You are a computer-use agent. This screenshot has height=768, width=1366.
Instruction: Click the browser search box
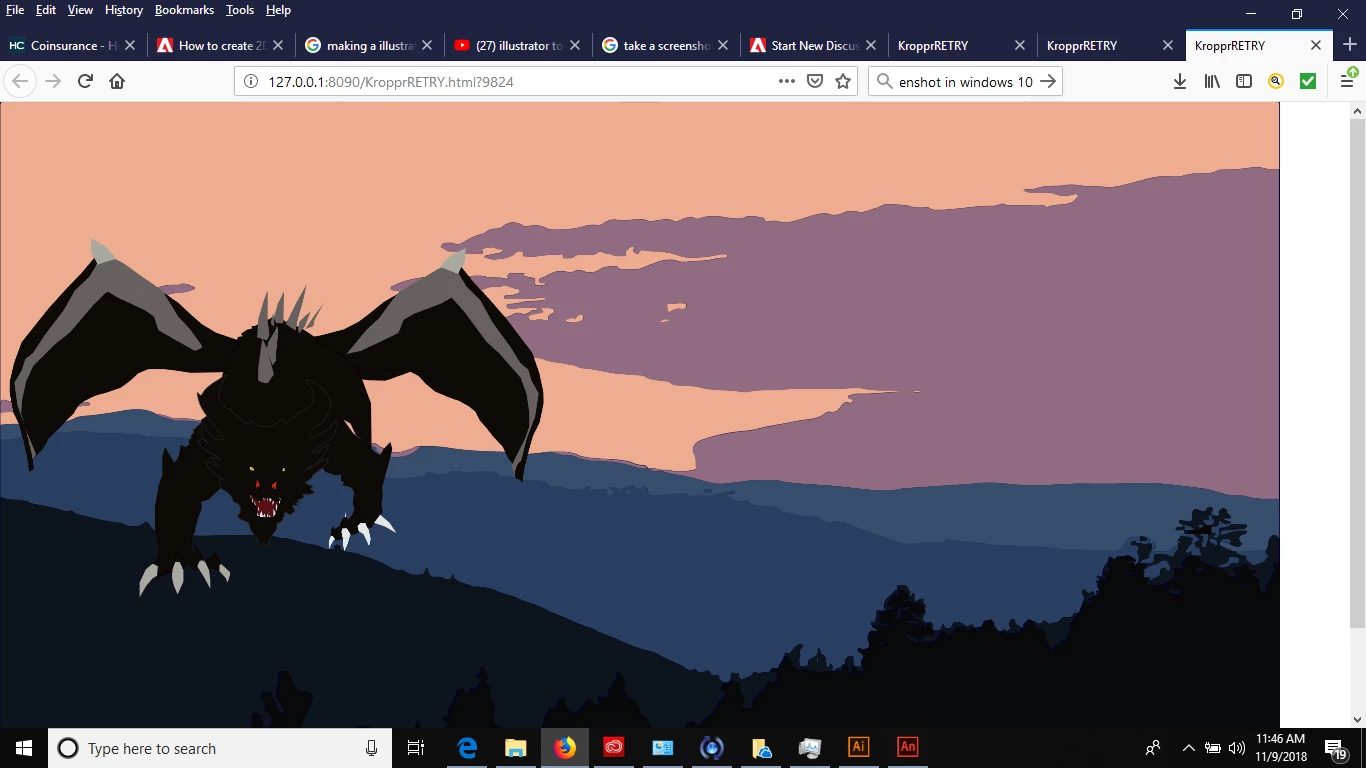click(964, 82)
